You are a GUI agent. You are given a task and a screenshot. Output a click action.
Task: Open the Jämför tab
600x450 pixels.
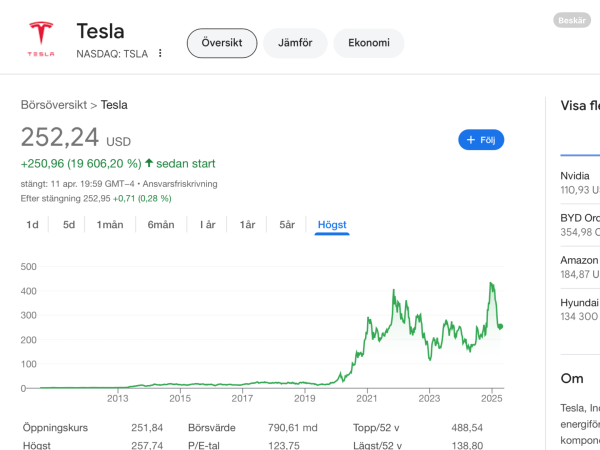pos(295,43)
